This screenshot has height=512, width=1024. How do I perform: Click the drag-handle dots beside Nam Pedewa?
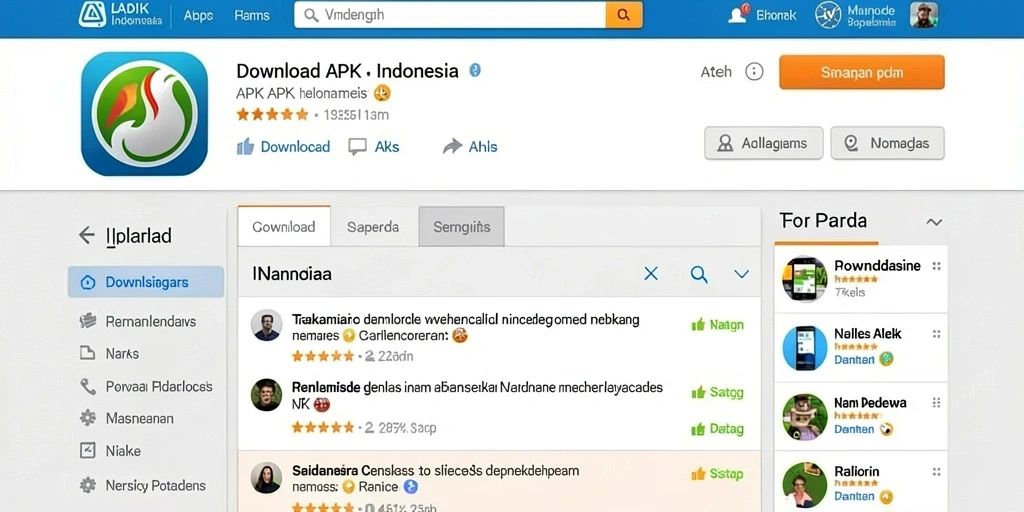pos(936,403)
